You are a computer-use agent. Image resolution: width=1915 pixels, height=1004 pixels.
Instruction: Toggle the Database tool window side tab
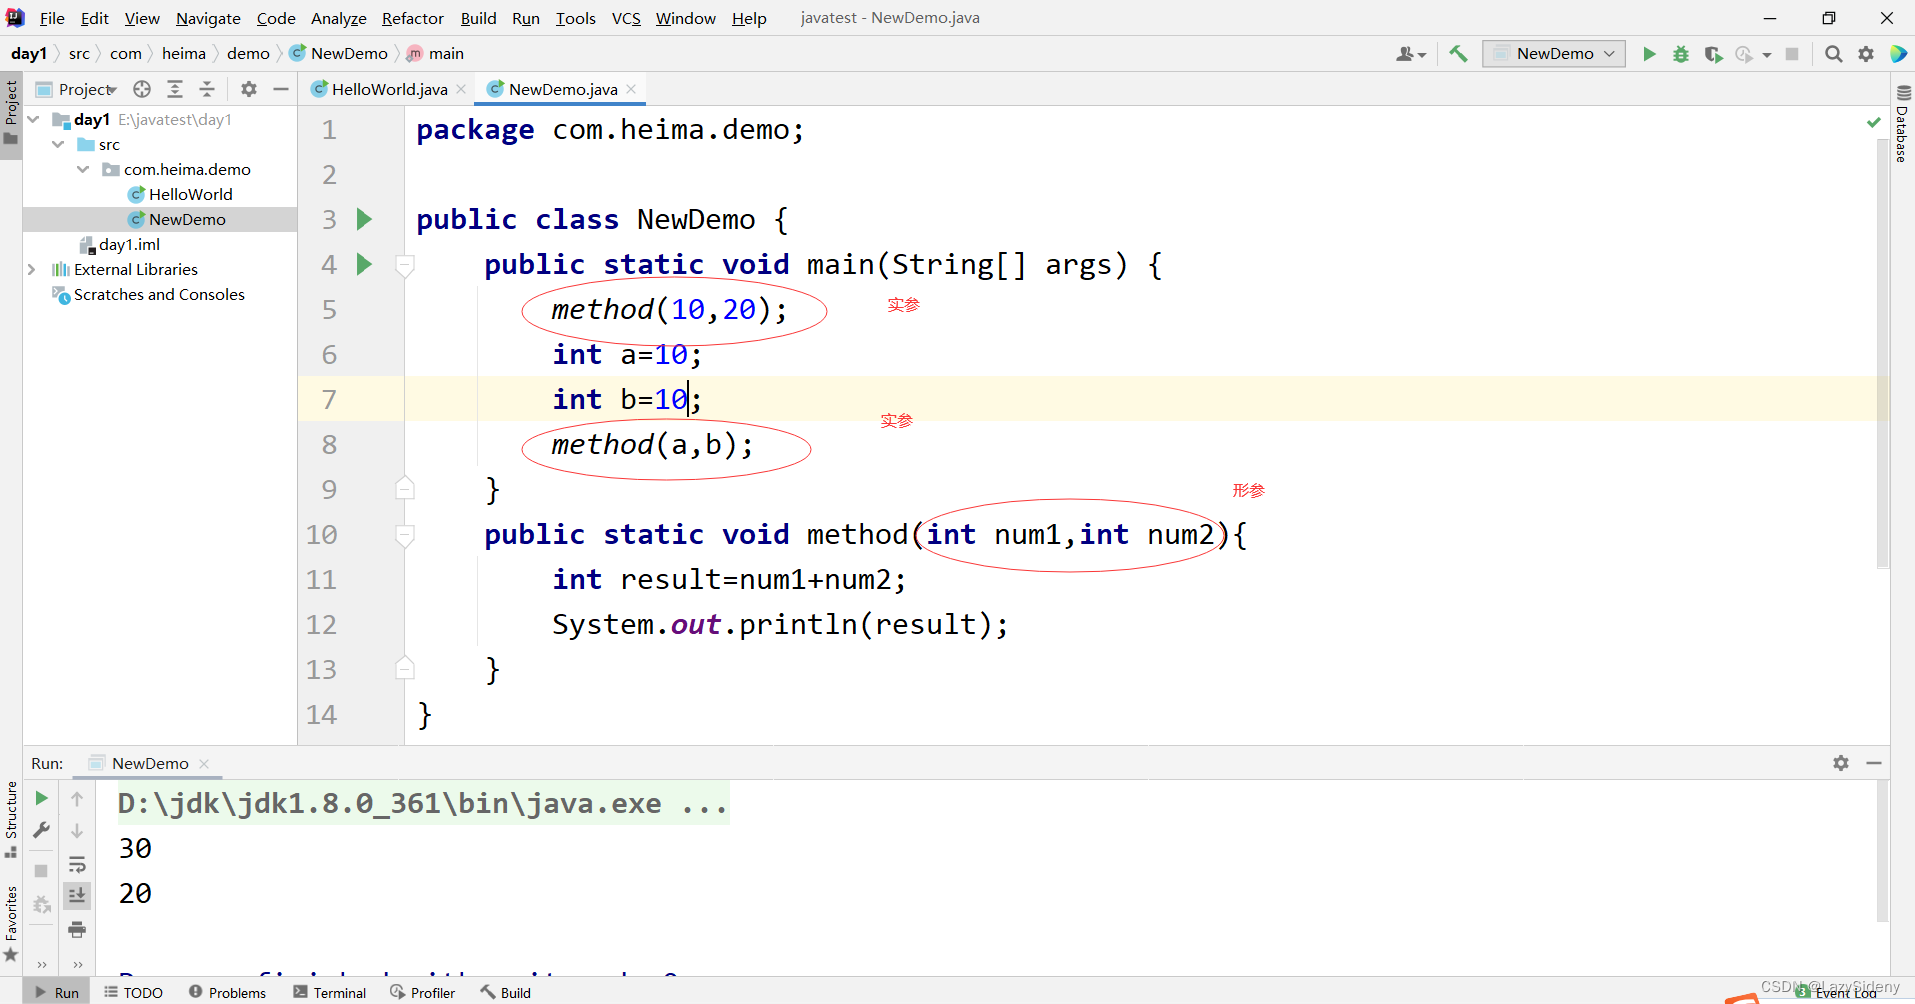pos(1903,124)
